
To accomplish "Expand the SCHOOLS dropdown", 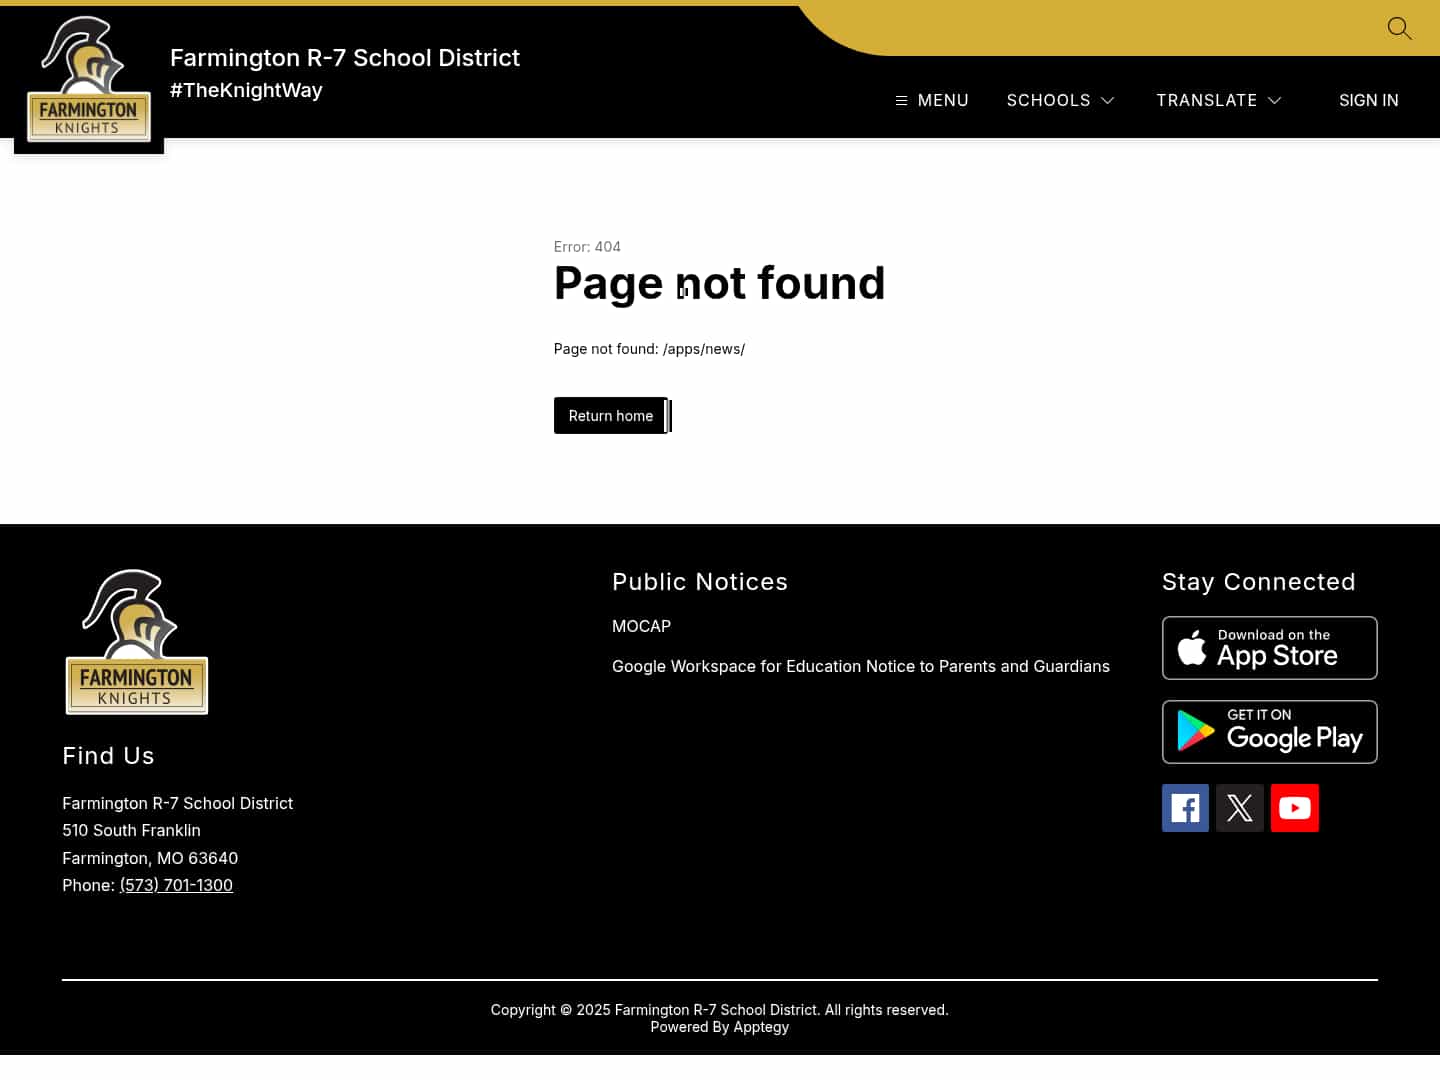I will pos(1049,100).
